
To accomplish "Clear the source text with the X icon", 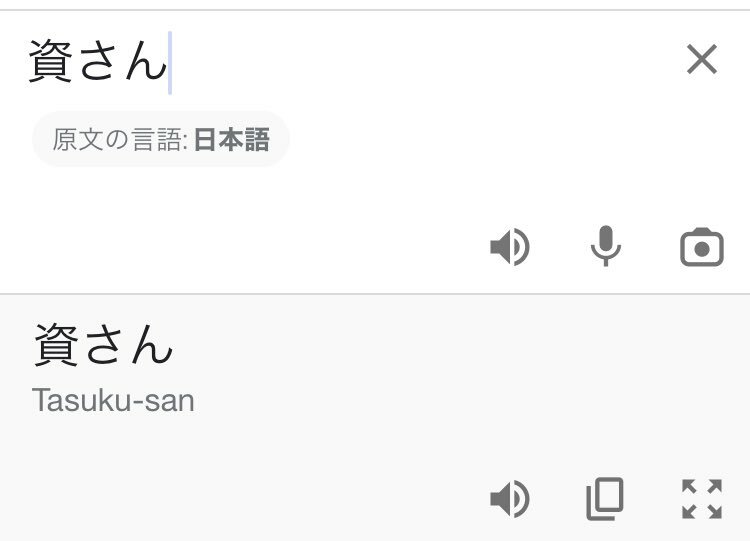I will pos(702,59).
